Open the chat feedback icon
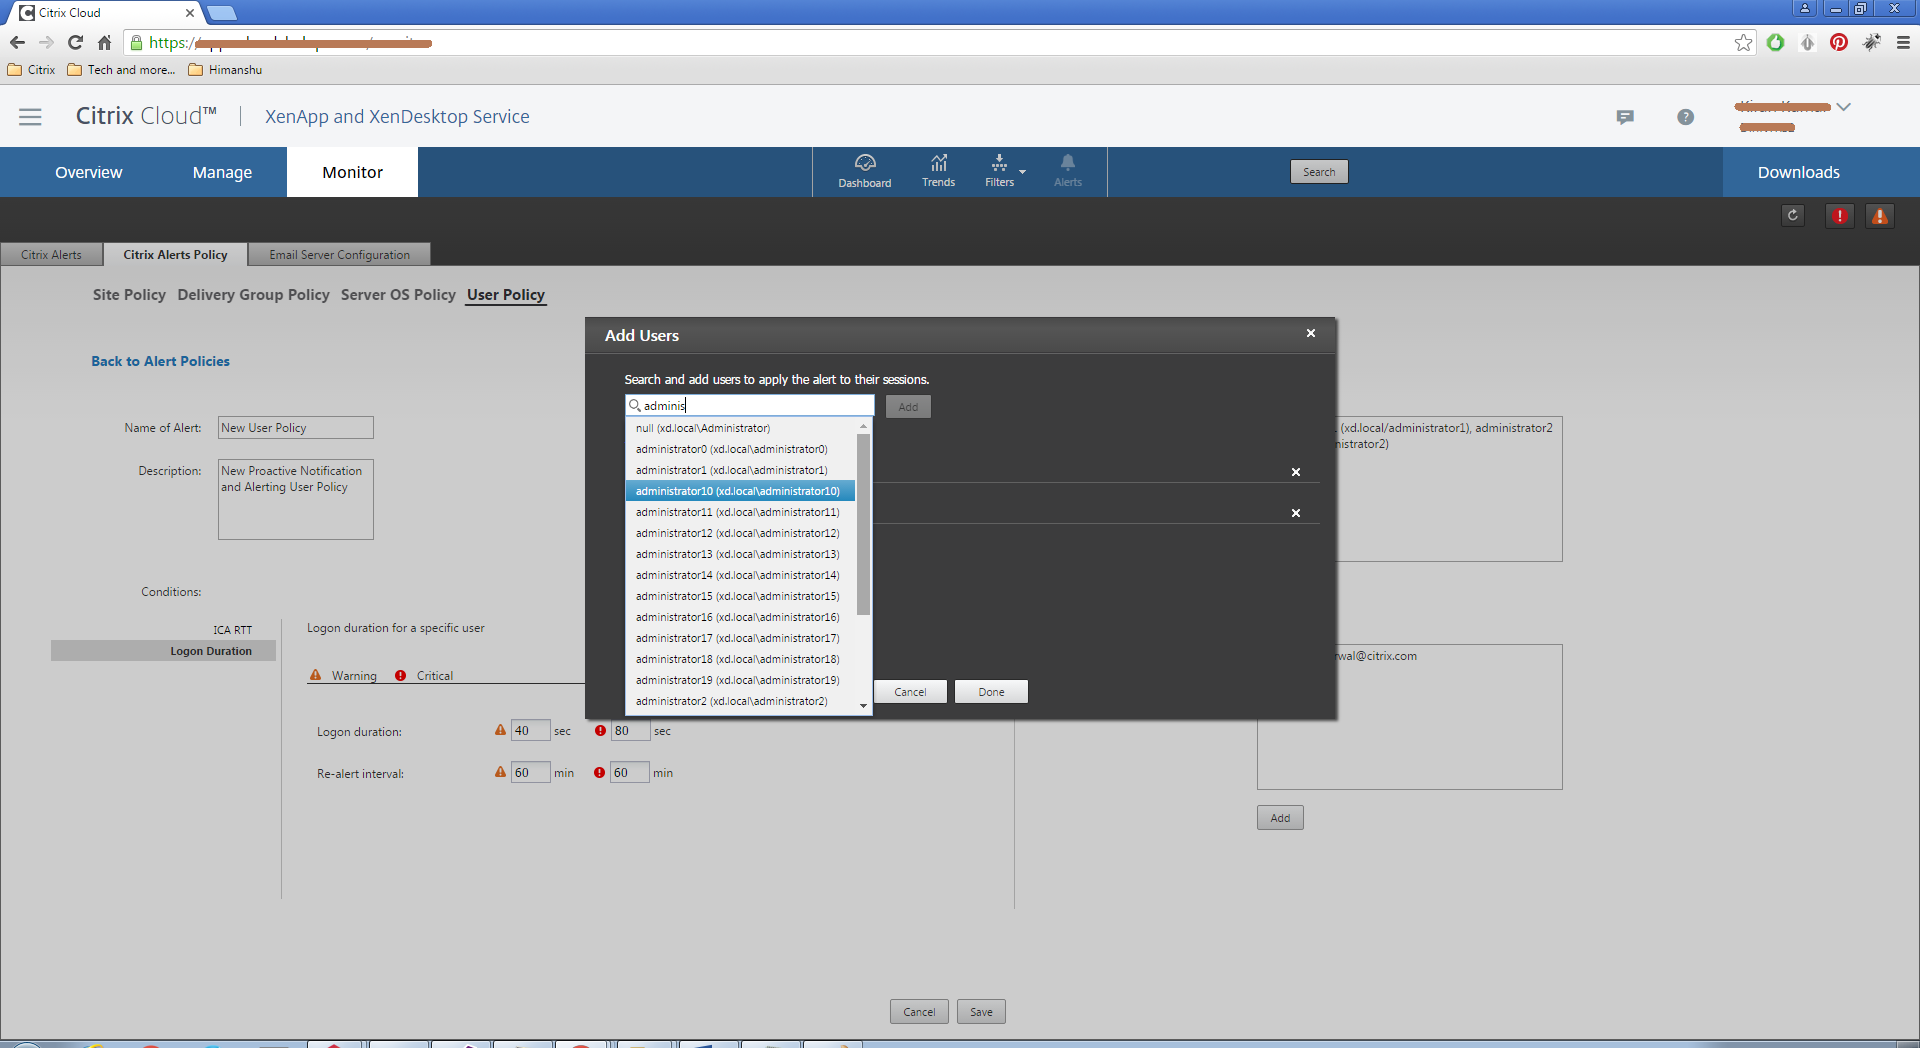The height and width of the screenshot is (1048, 1920). (1625, 117)
